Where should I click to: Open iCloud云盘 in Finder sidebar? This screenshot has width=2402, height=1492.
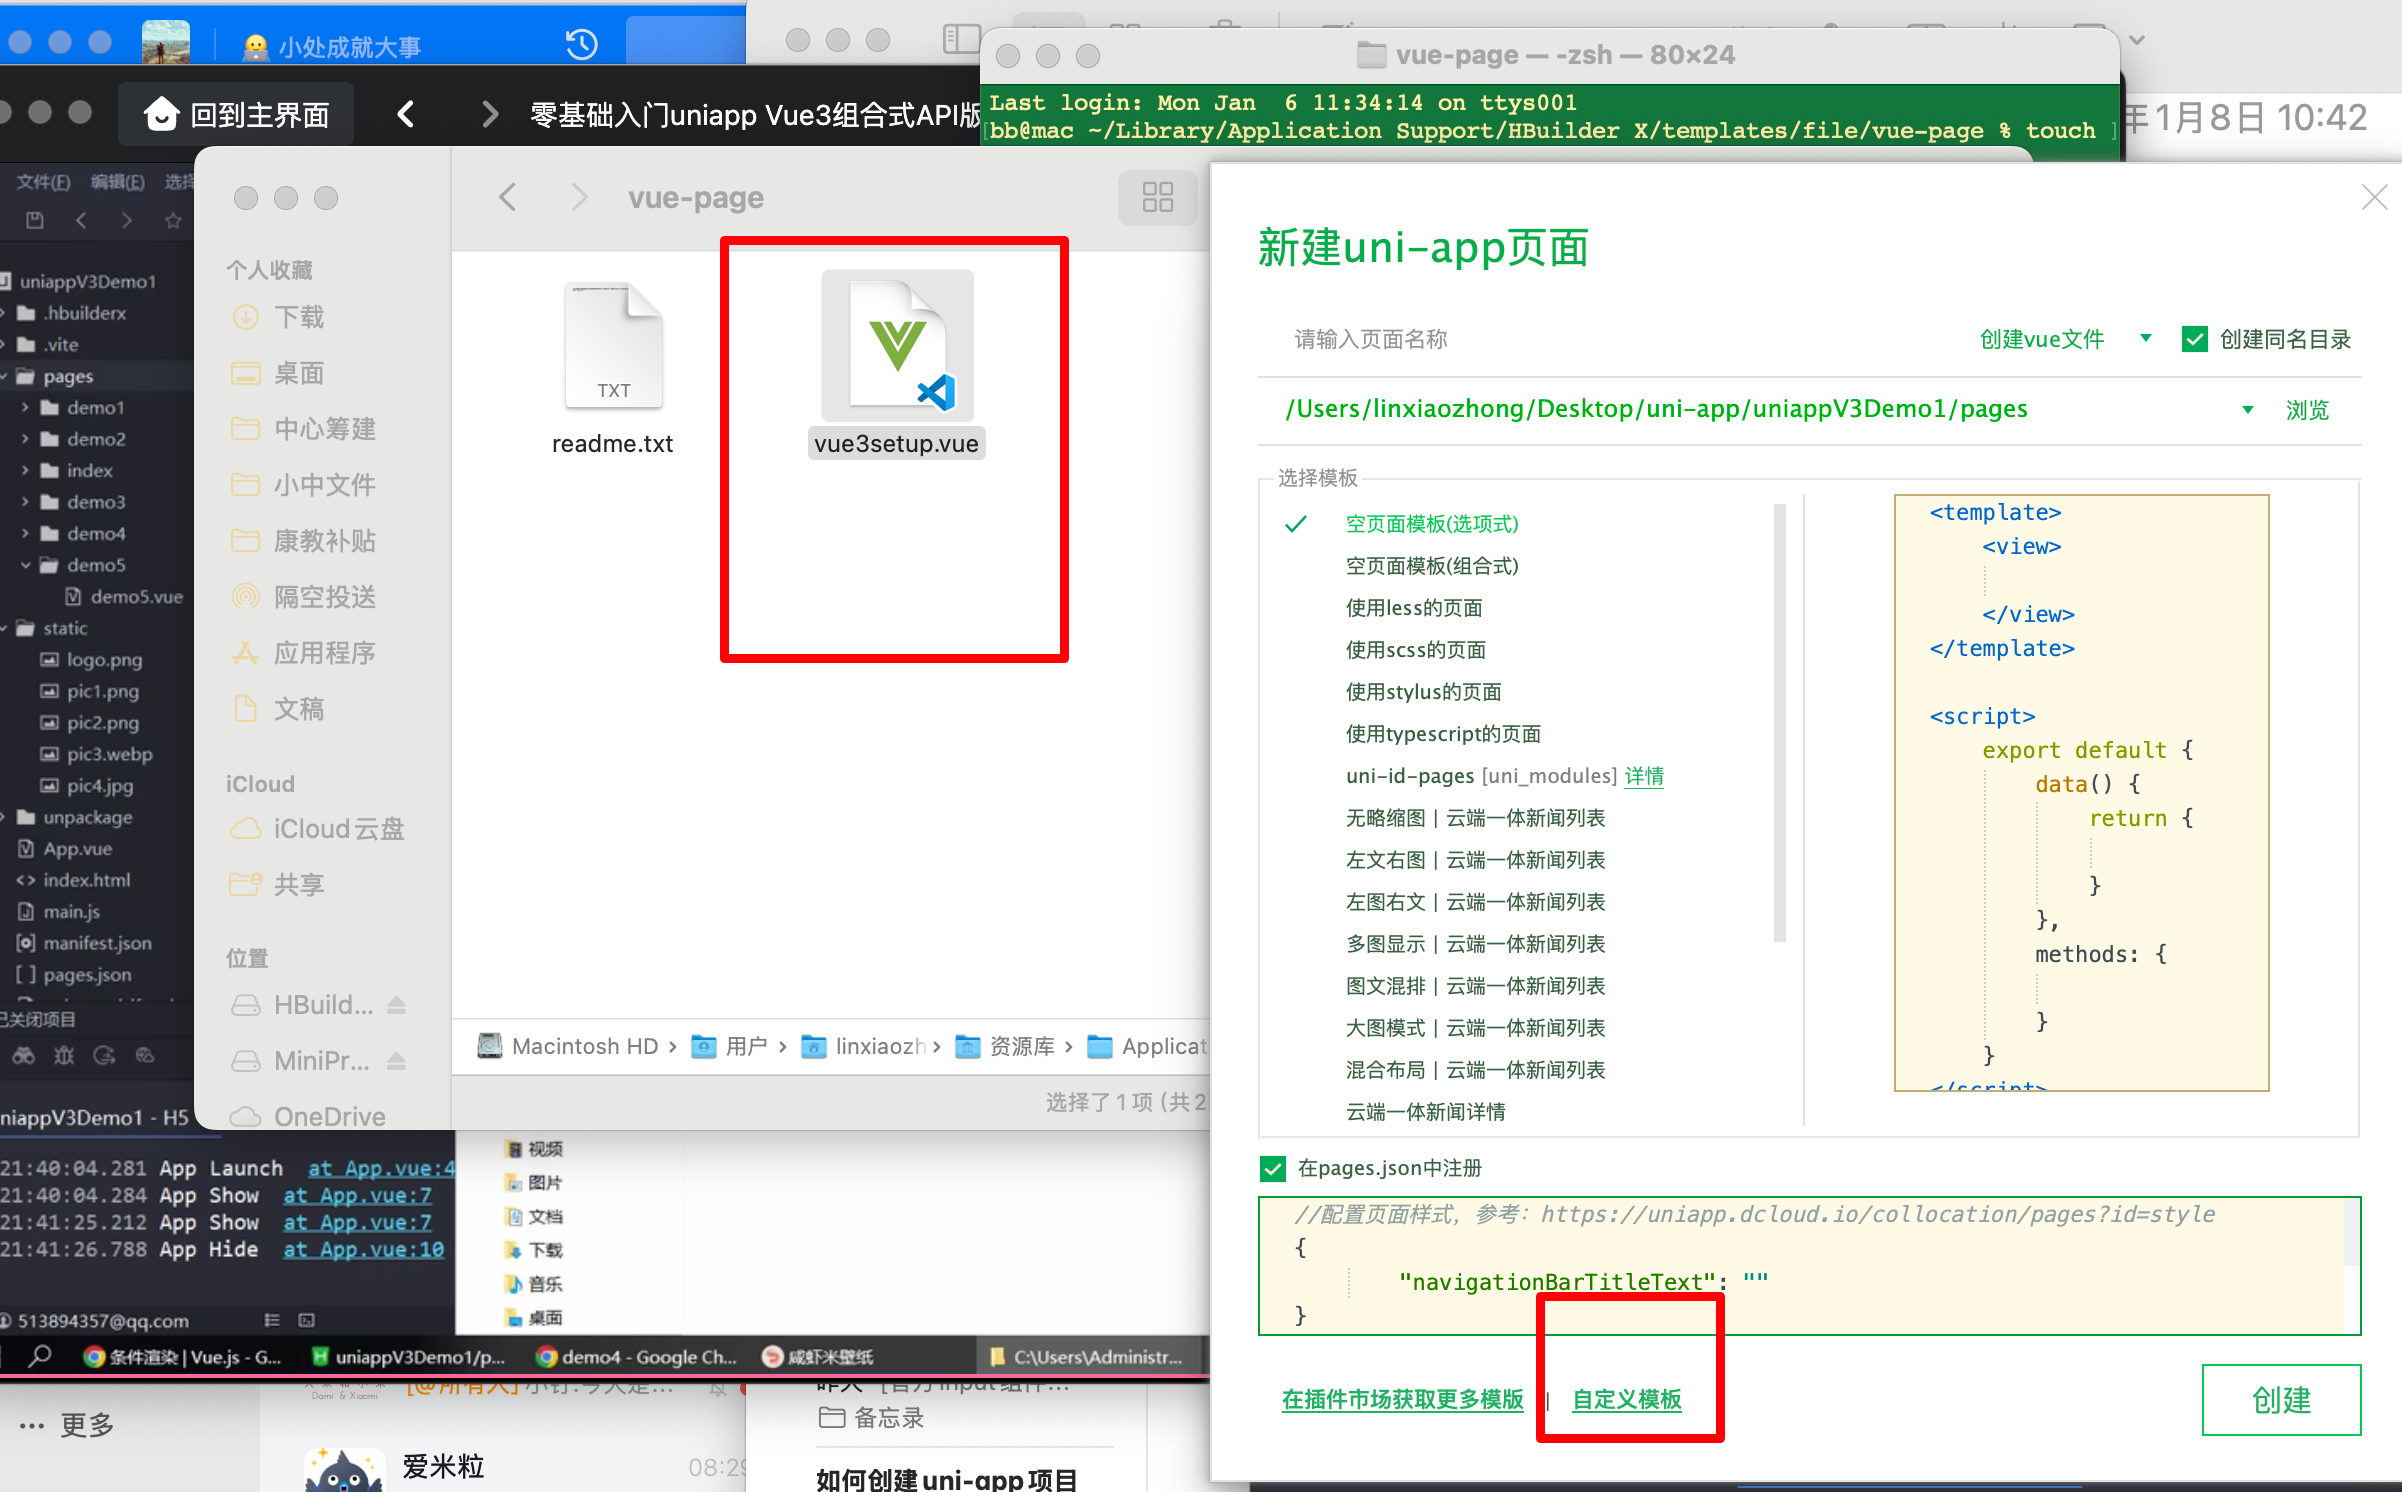[339, 829]
